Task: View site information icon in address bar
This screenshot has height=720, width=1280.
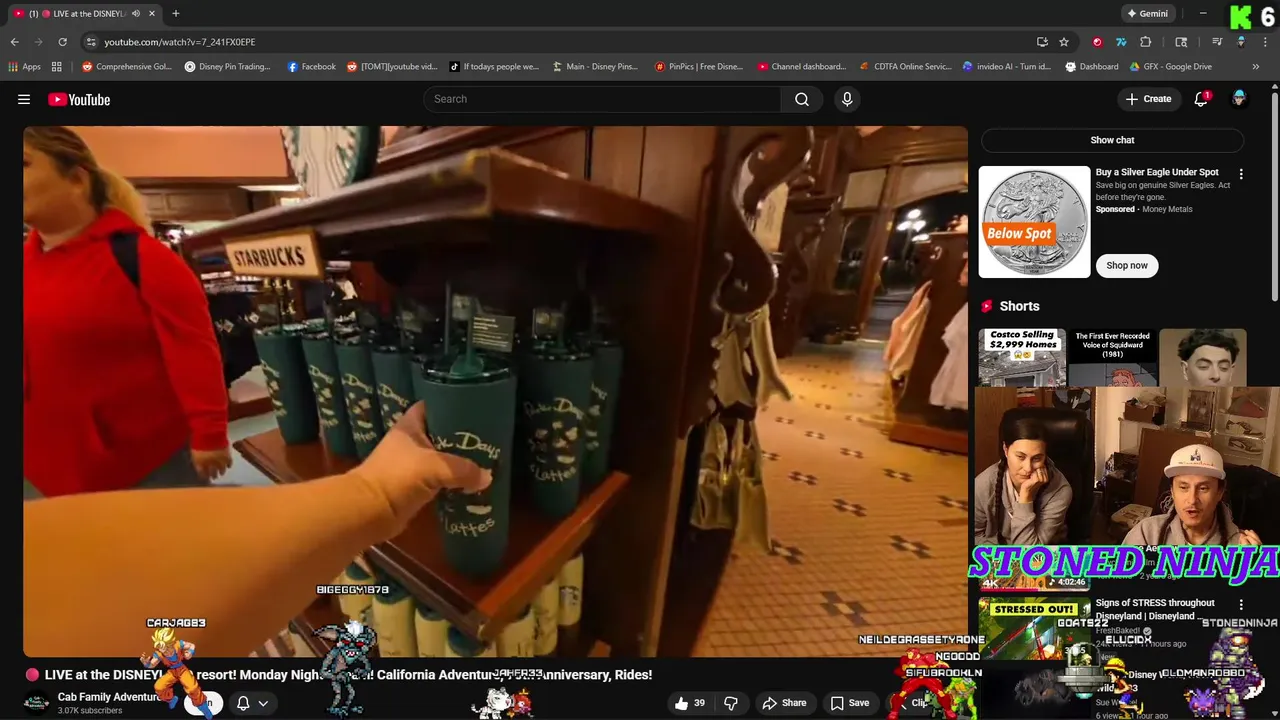Action: point(91,42)
